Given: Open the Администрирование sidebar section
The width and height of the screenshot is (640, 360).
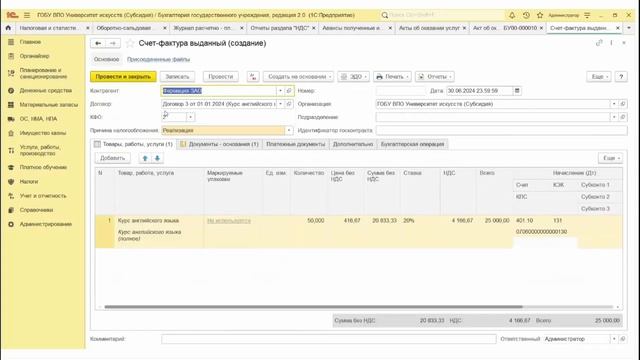Looking at the screenshot, I should 40,224.
